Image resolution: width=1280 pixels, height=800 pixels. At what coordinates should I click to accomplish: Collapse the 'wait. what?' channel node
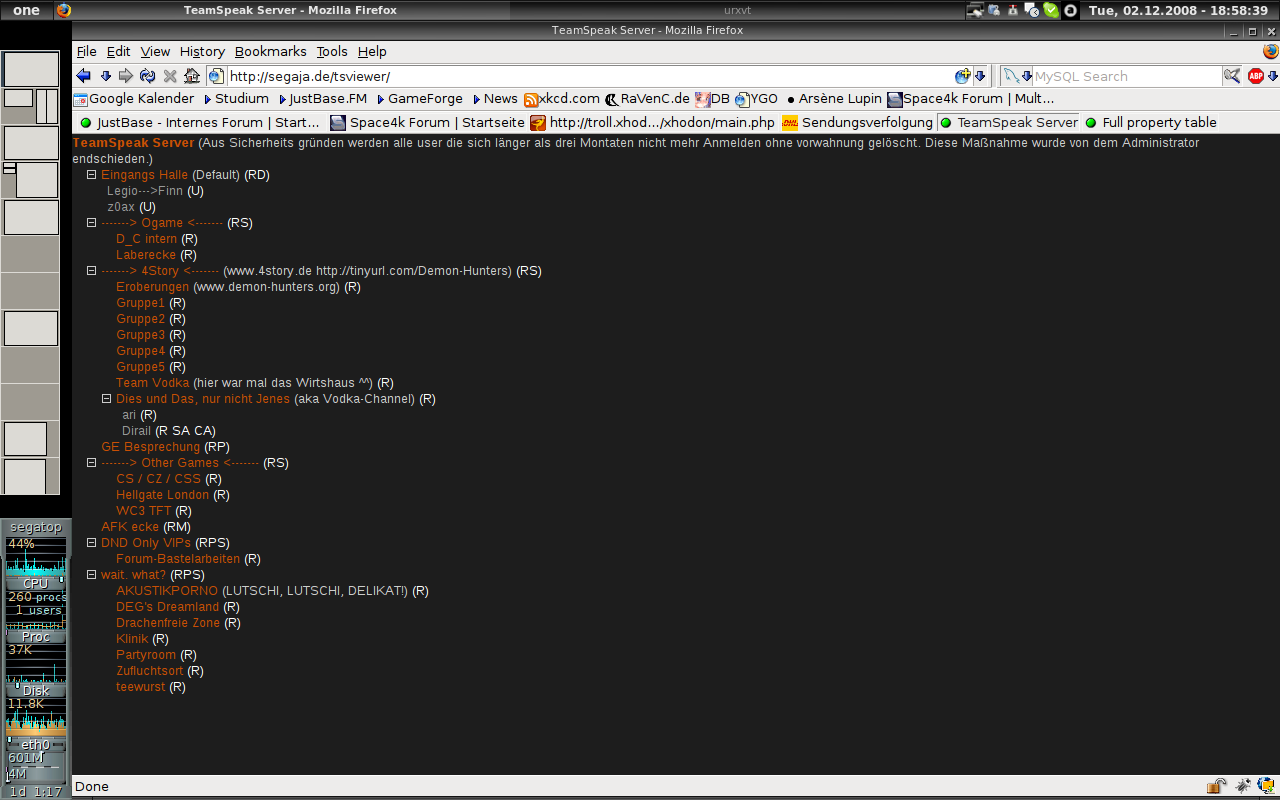click(x=92, y=575)
